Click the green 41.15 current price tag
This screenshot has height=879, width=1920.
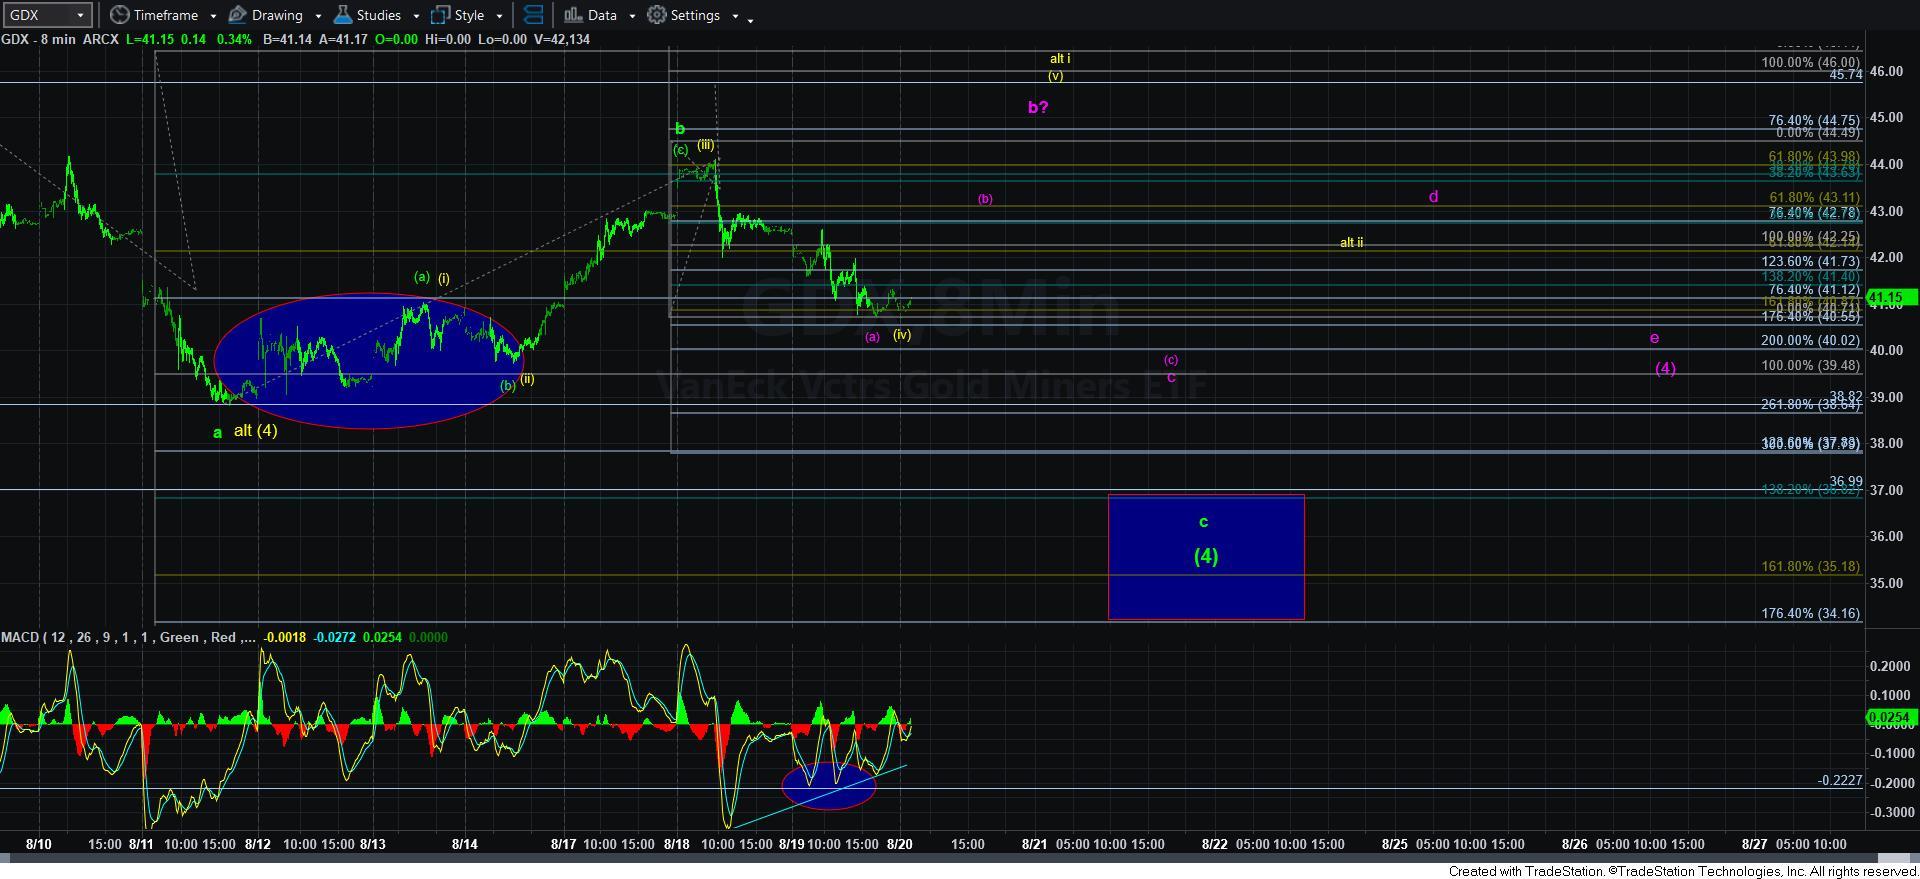1890,297
